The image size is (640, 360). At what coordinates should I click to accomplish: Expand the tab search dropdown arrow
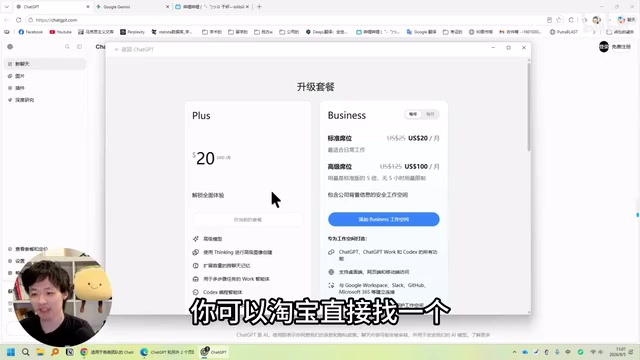pyautogui.click(x=7, y=7)
